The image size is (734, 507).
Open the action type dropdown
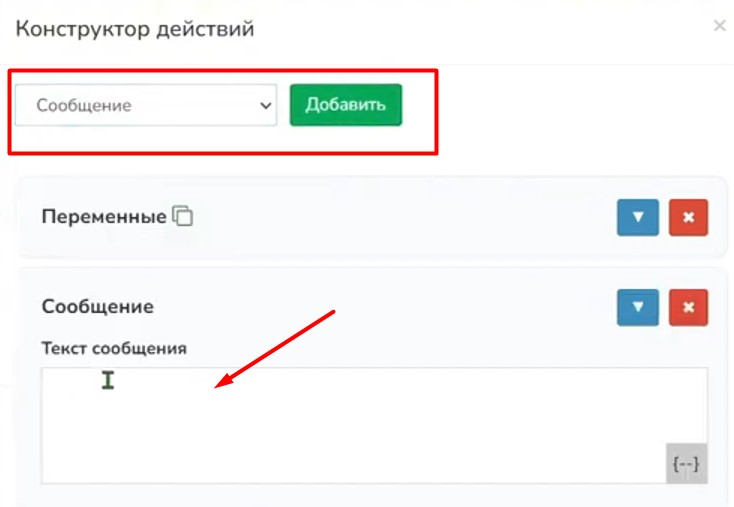click(x=145, y=105)
